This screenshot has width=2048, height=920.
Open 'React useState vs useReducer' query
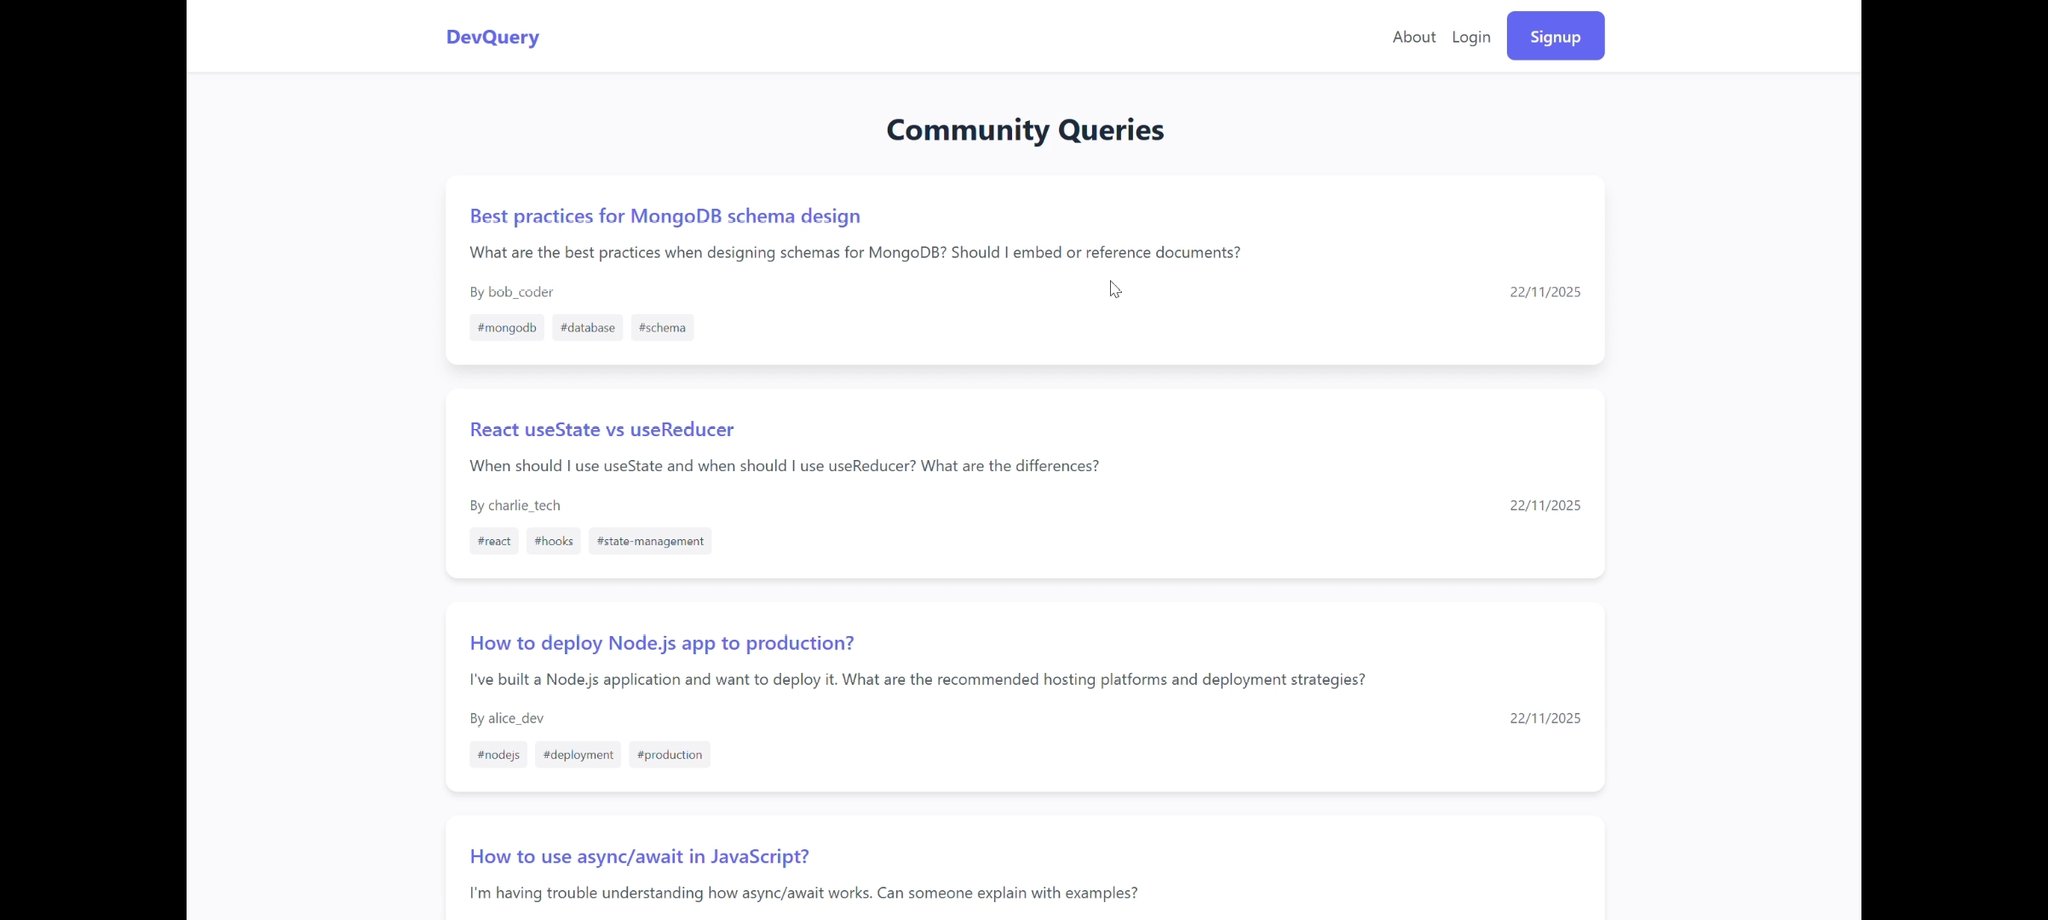tap(601, 430)
